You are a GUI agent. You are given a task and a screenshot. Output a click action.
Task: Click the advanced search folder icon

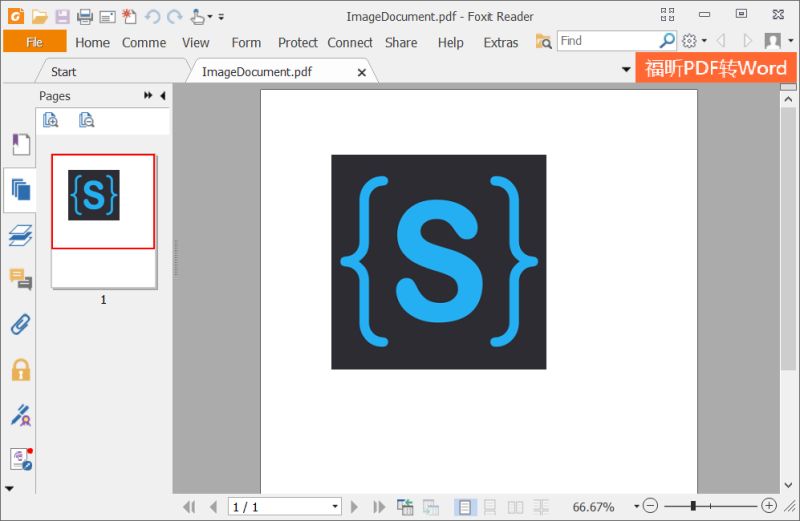[543, 41]
